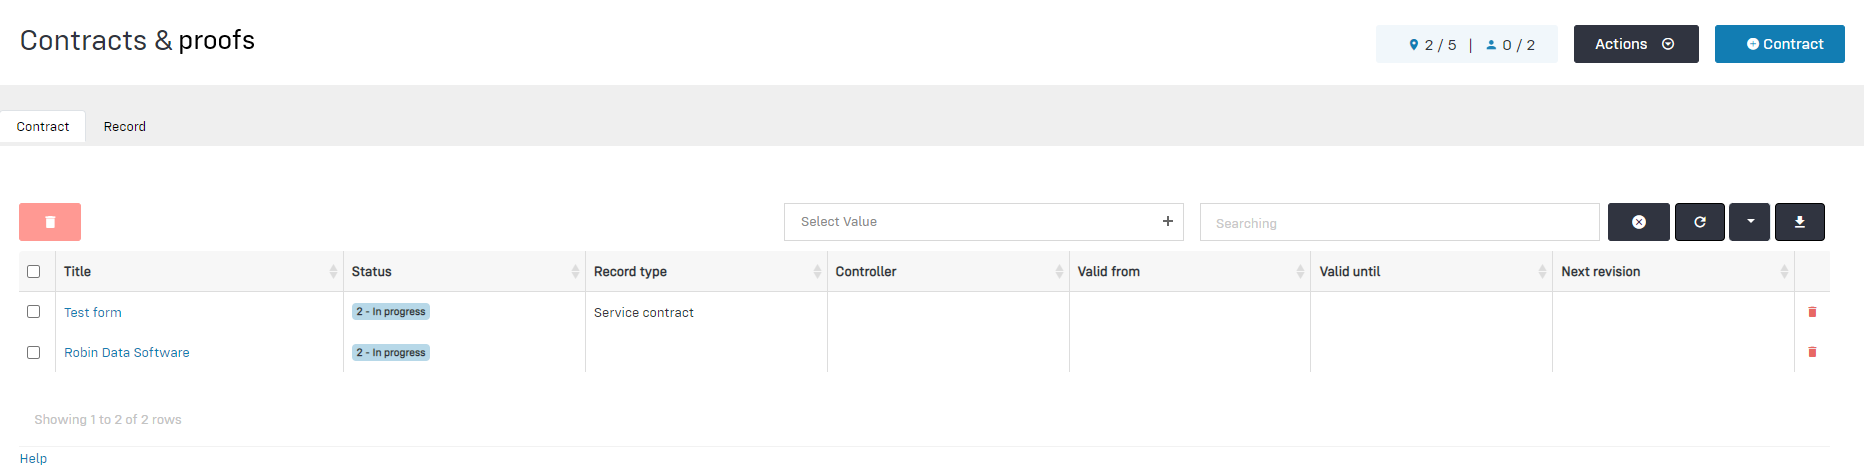Screen dimensions: 1864x472
Task: Sort table by Status column header
Action: (372, 272)
